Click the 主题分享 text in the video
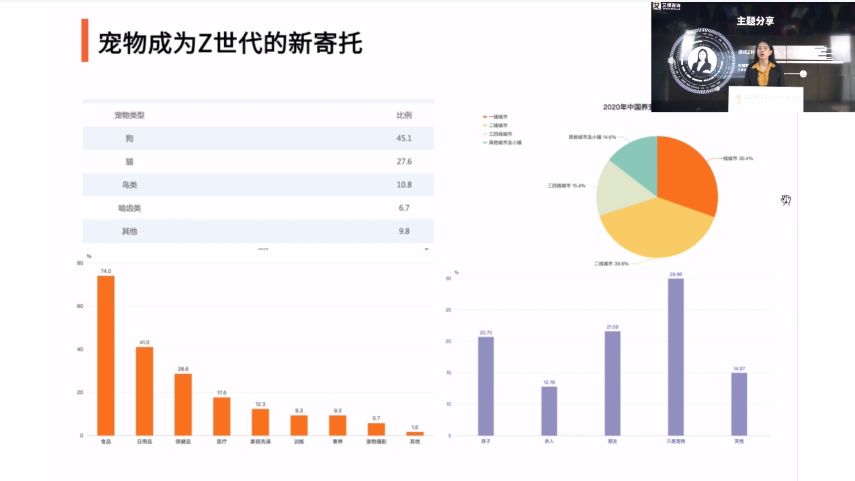Screen dimensions: 855x481 click(x=756, y=21)
